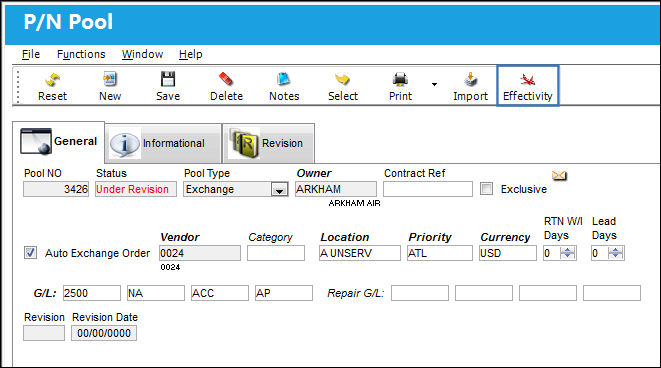Click the Category input field

pos(276,253)
